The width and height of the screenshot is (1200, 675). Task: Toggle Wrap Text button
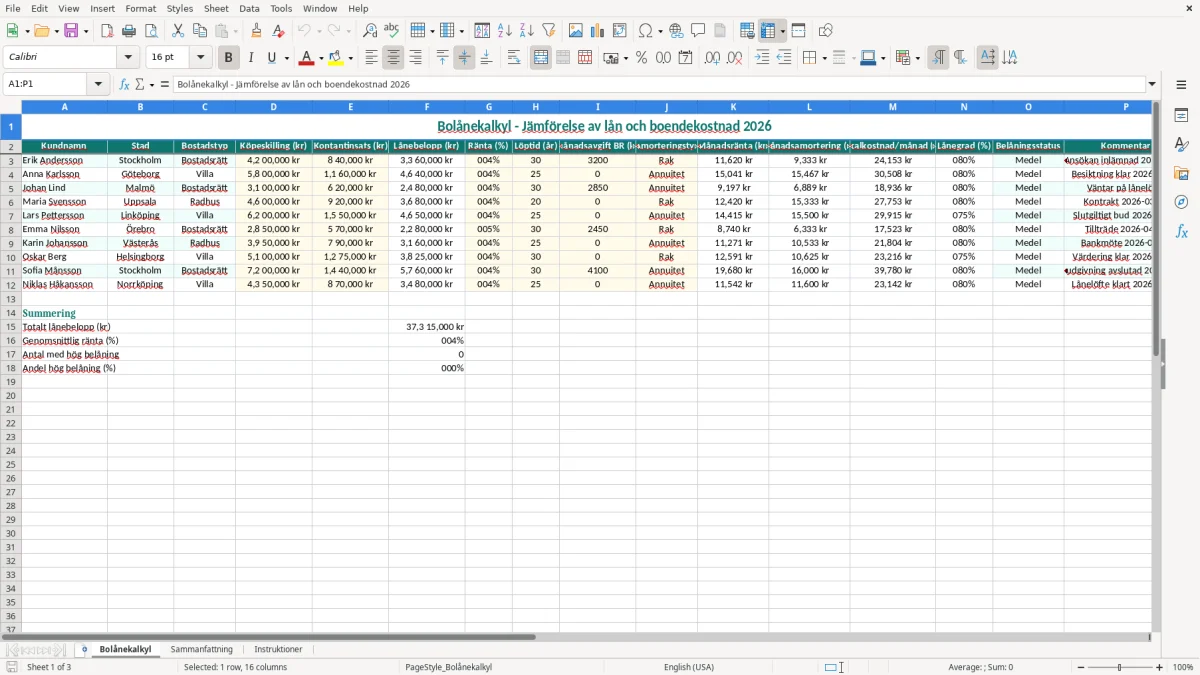pyautogui.click(x=514, y=58)
